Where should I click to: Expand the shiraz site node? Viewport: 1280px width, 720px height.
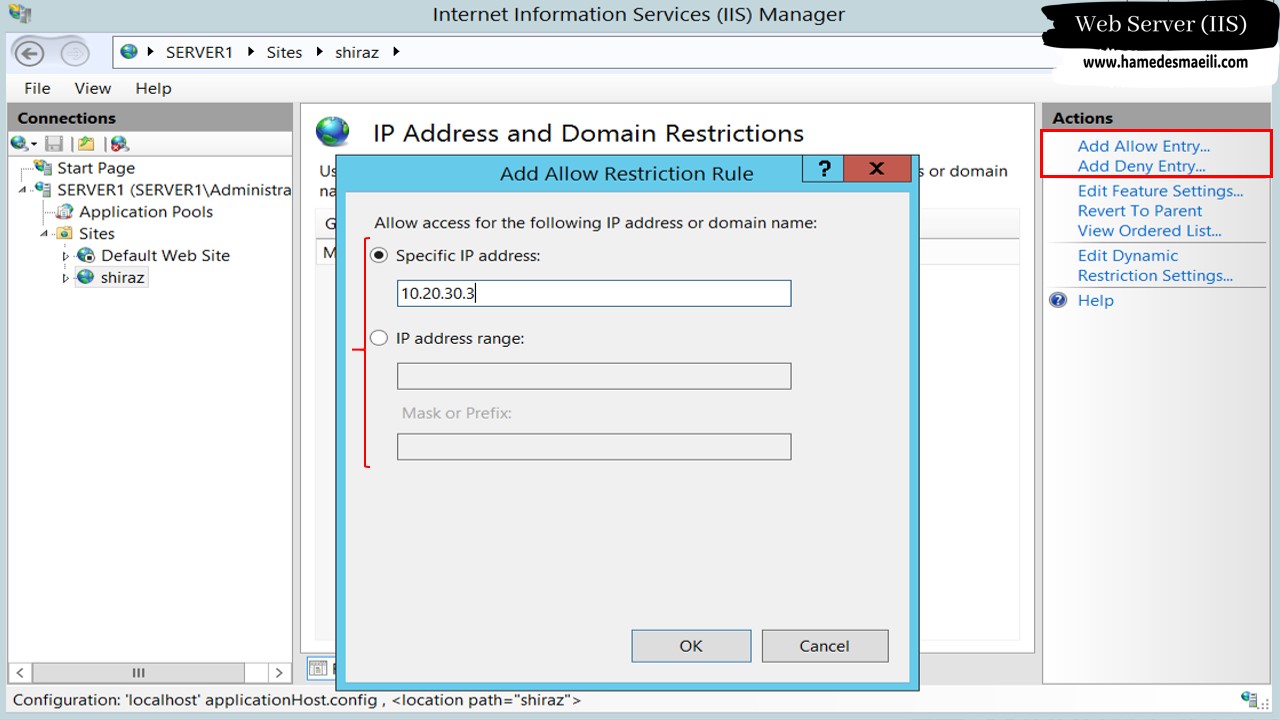point(67,278)
